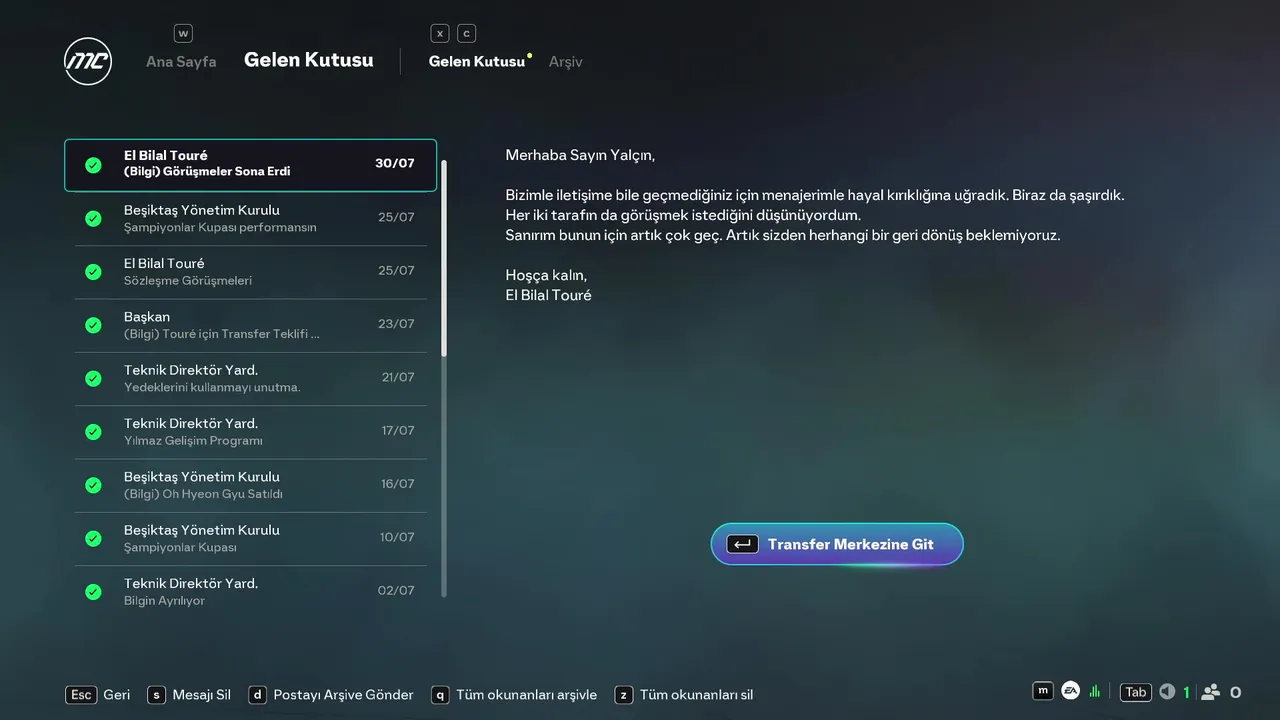
Task: Click Mesajı Sil to delete the message
Action: [189, 694]
